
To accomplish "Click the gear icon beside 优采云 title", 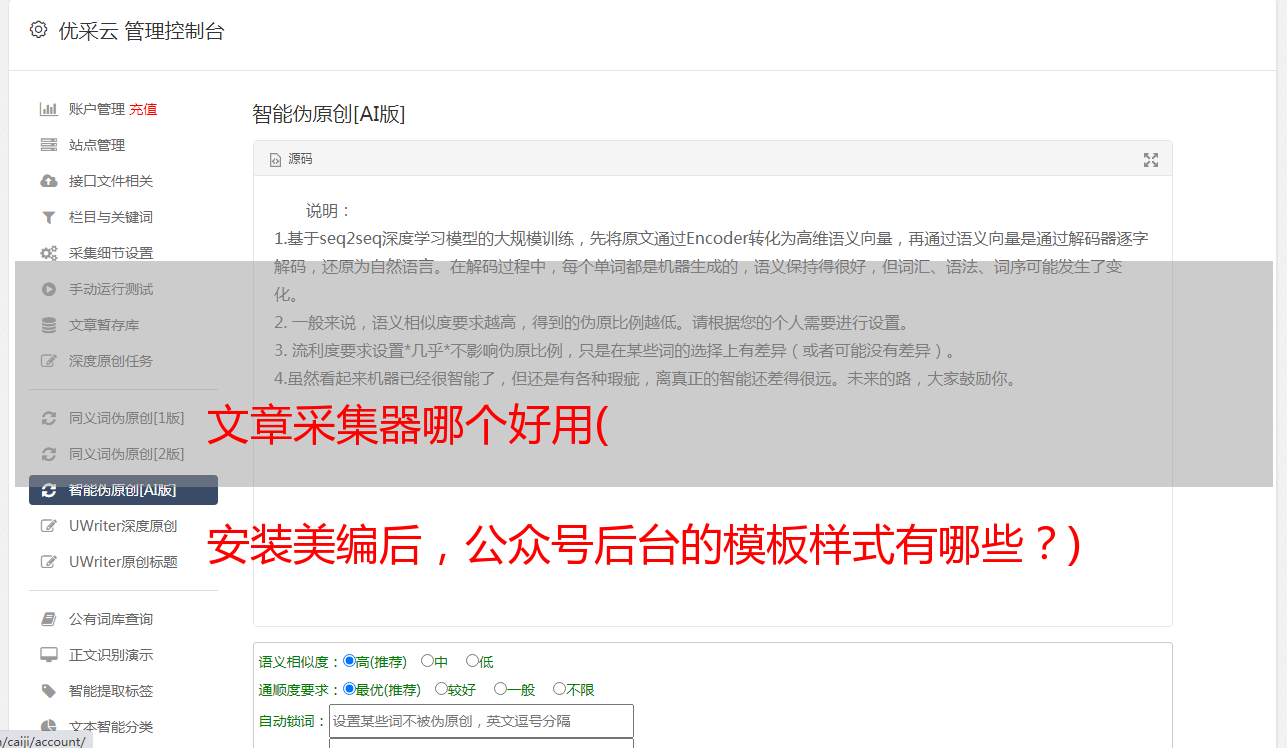I will [x=38, y=30].
